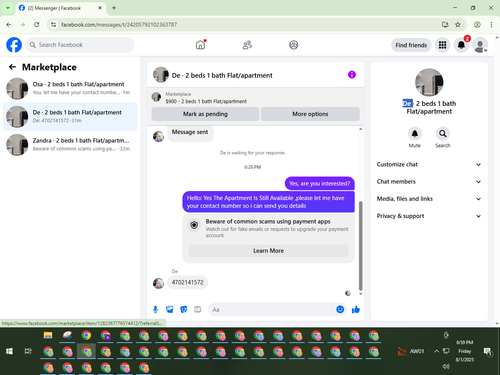The height and width of the screenshot is (375, 500).
Task: Open the account profile avatar menu
Action: pos(480,45)
